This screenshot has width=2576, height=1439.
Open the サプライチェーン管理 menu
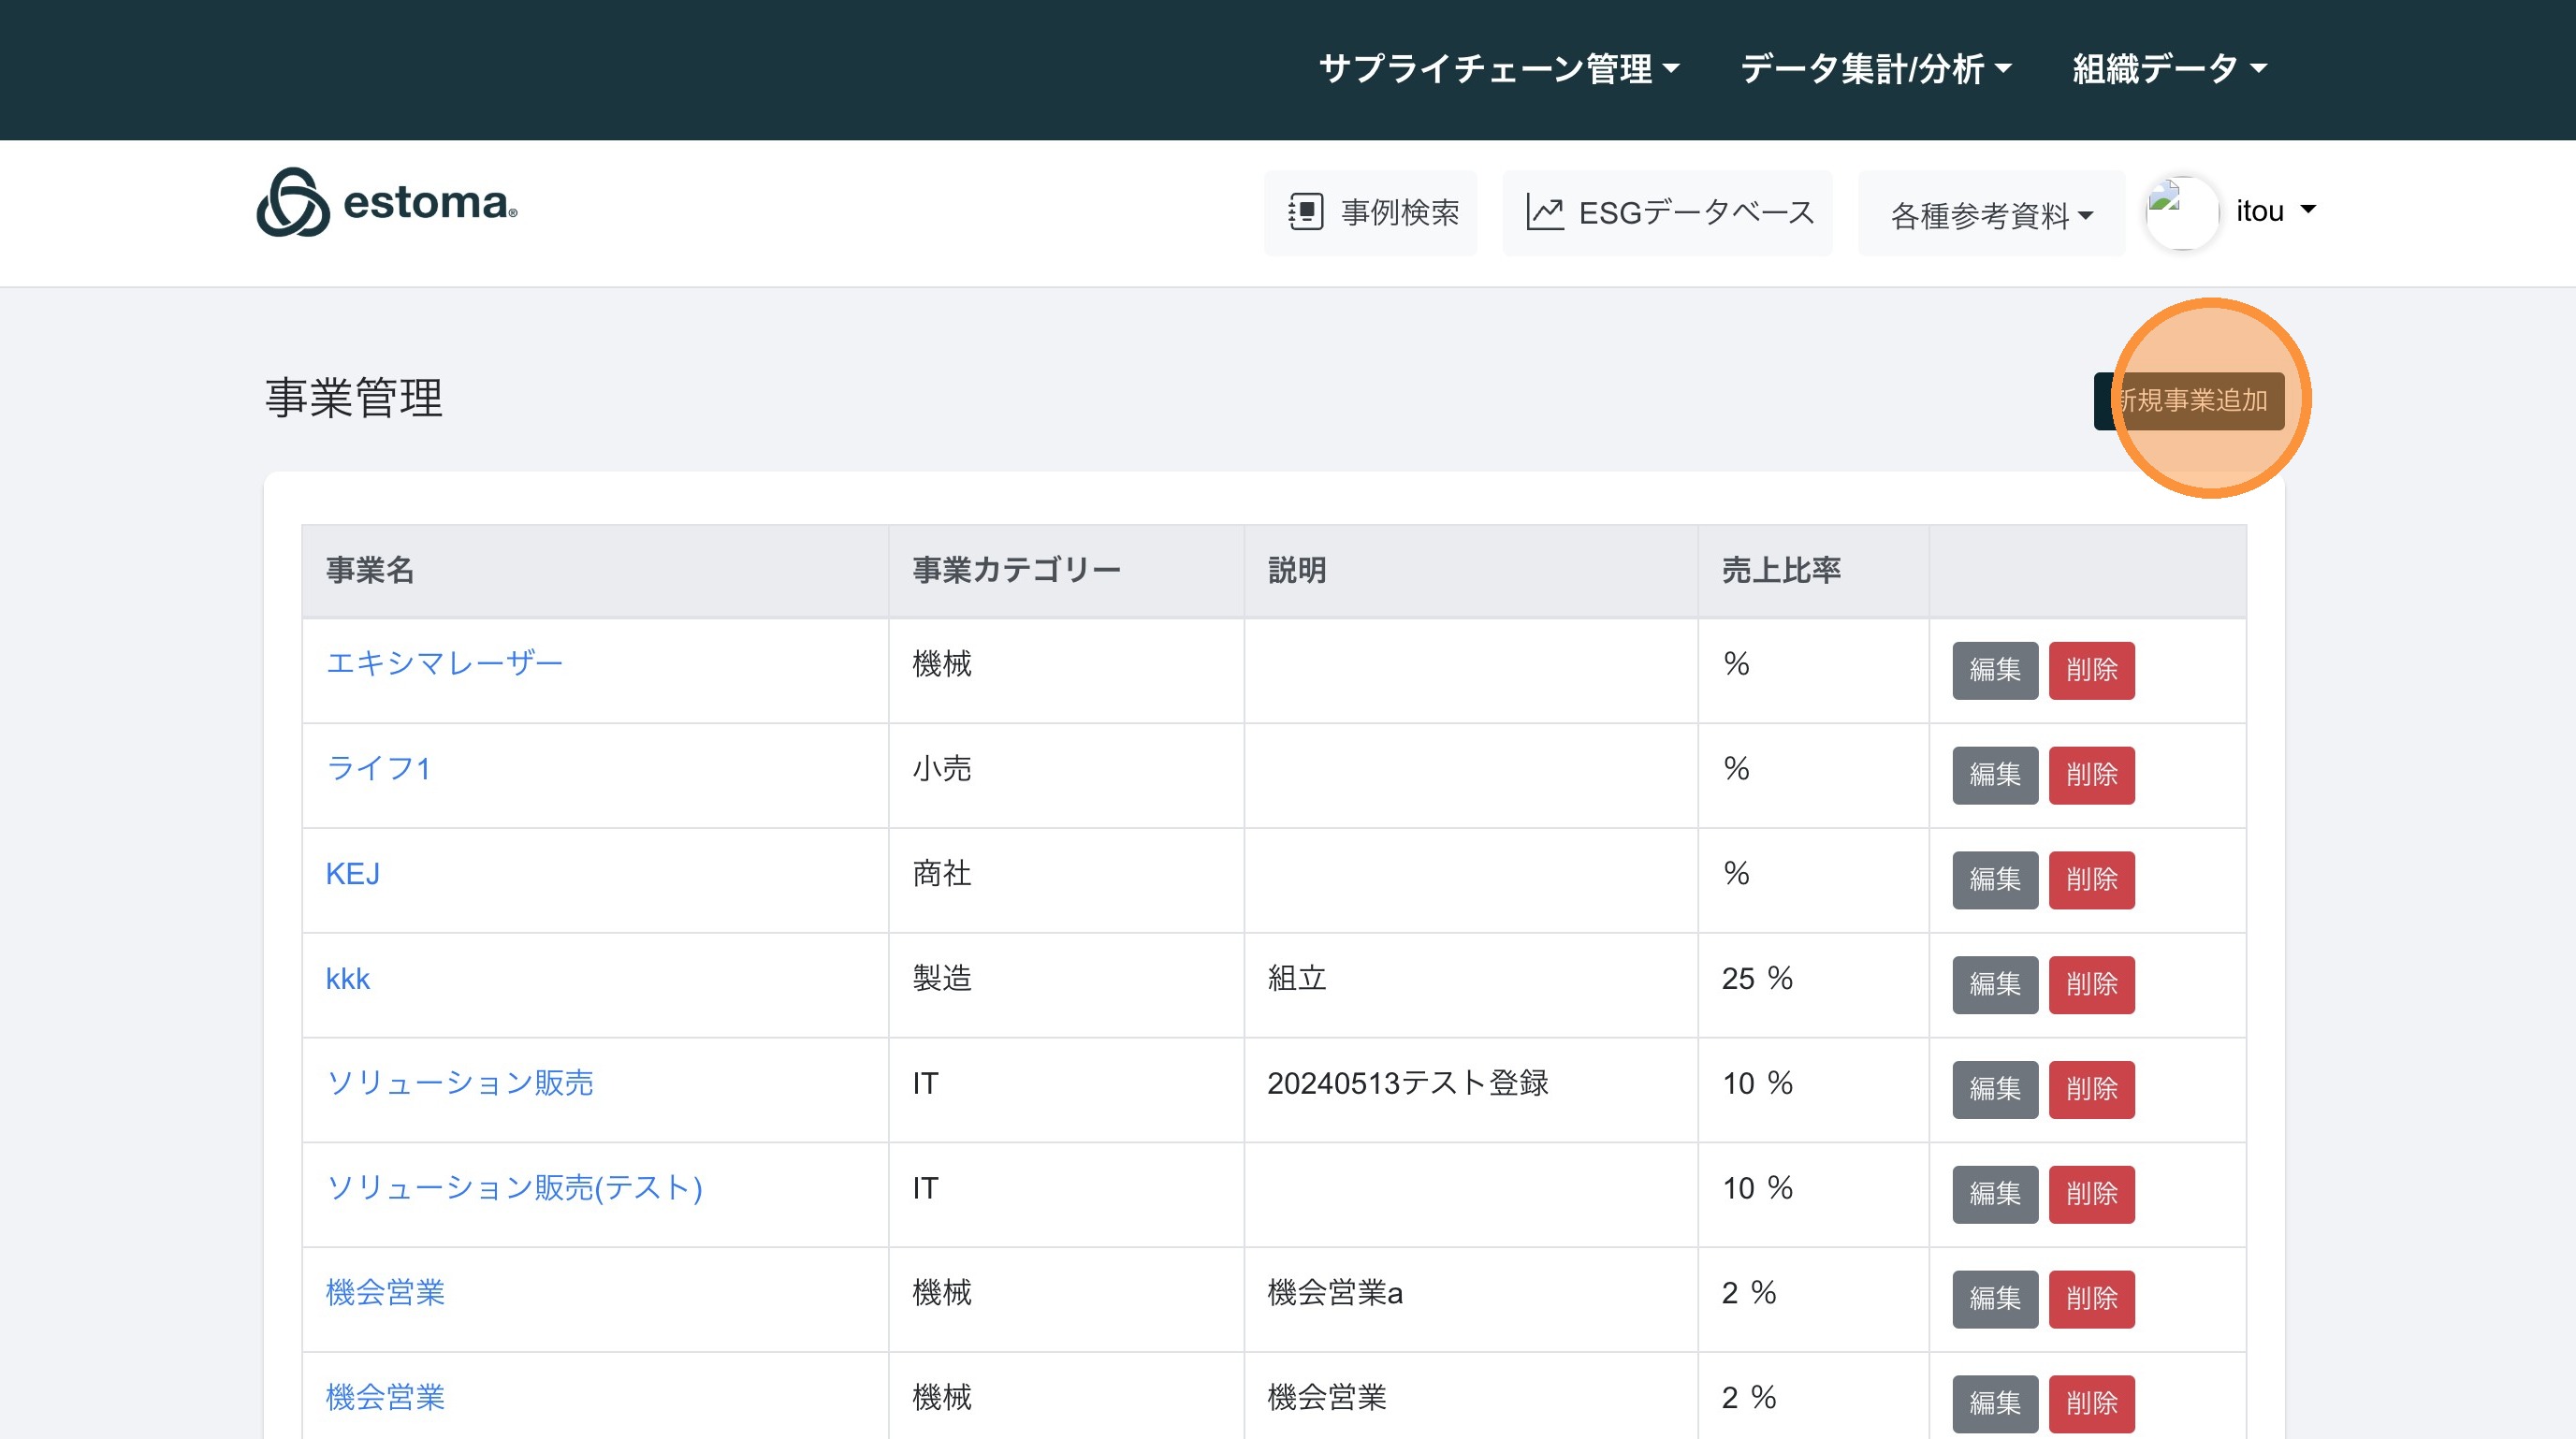click(1499, 69)
